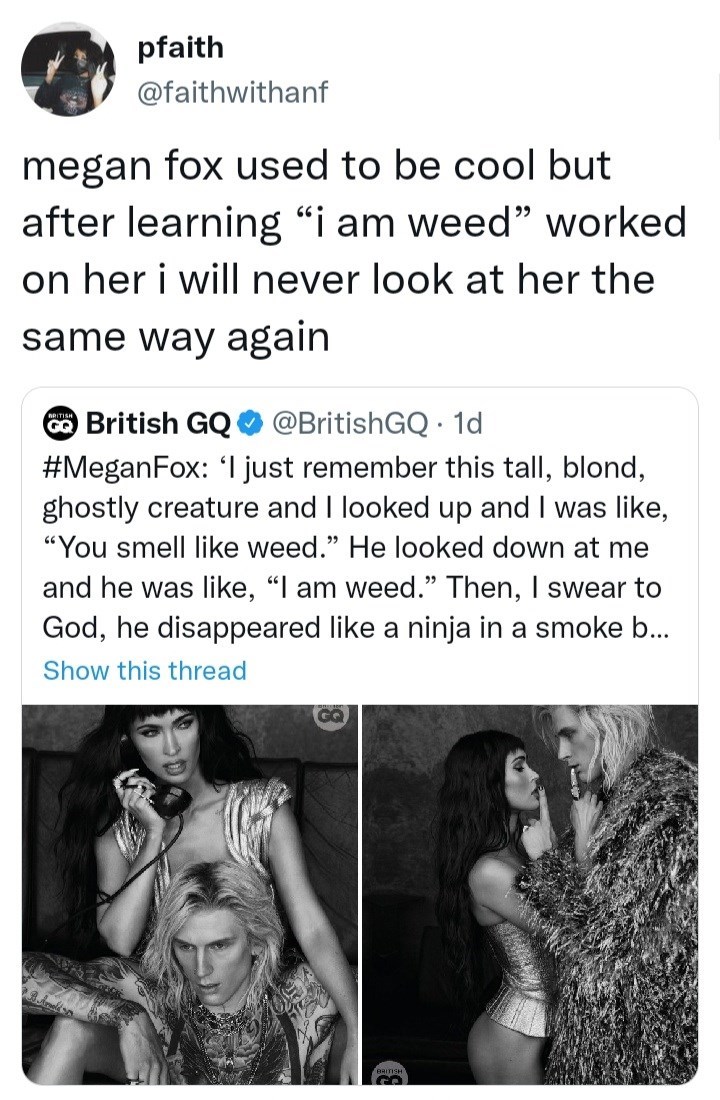Image resolution: width=720 pixels, height=1100 pixels.
Task: Open the British GQ account name
Action: 158,424
